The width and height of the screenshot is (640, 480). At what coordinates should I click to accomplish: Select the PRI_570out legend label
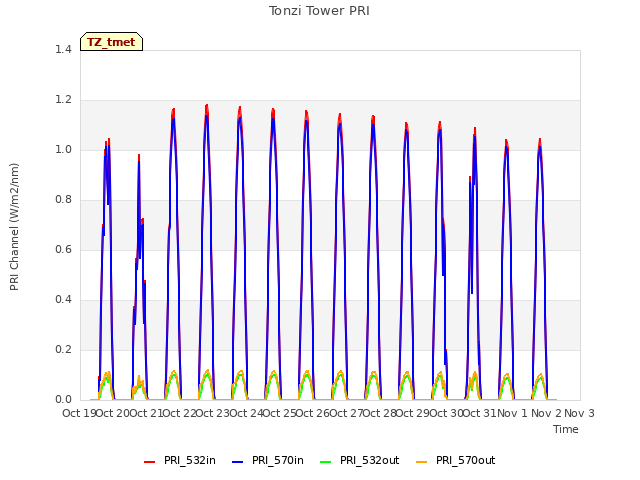(465, 460)
